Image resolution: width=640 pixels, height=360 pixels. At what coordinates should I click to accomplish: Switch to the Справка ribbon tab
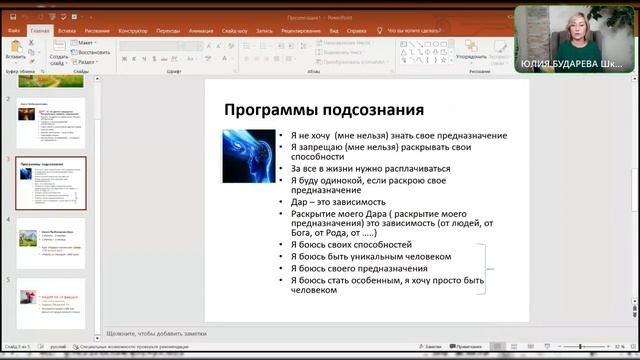click(356, 31)
